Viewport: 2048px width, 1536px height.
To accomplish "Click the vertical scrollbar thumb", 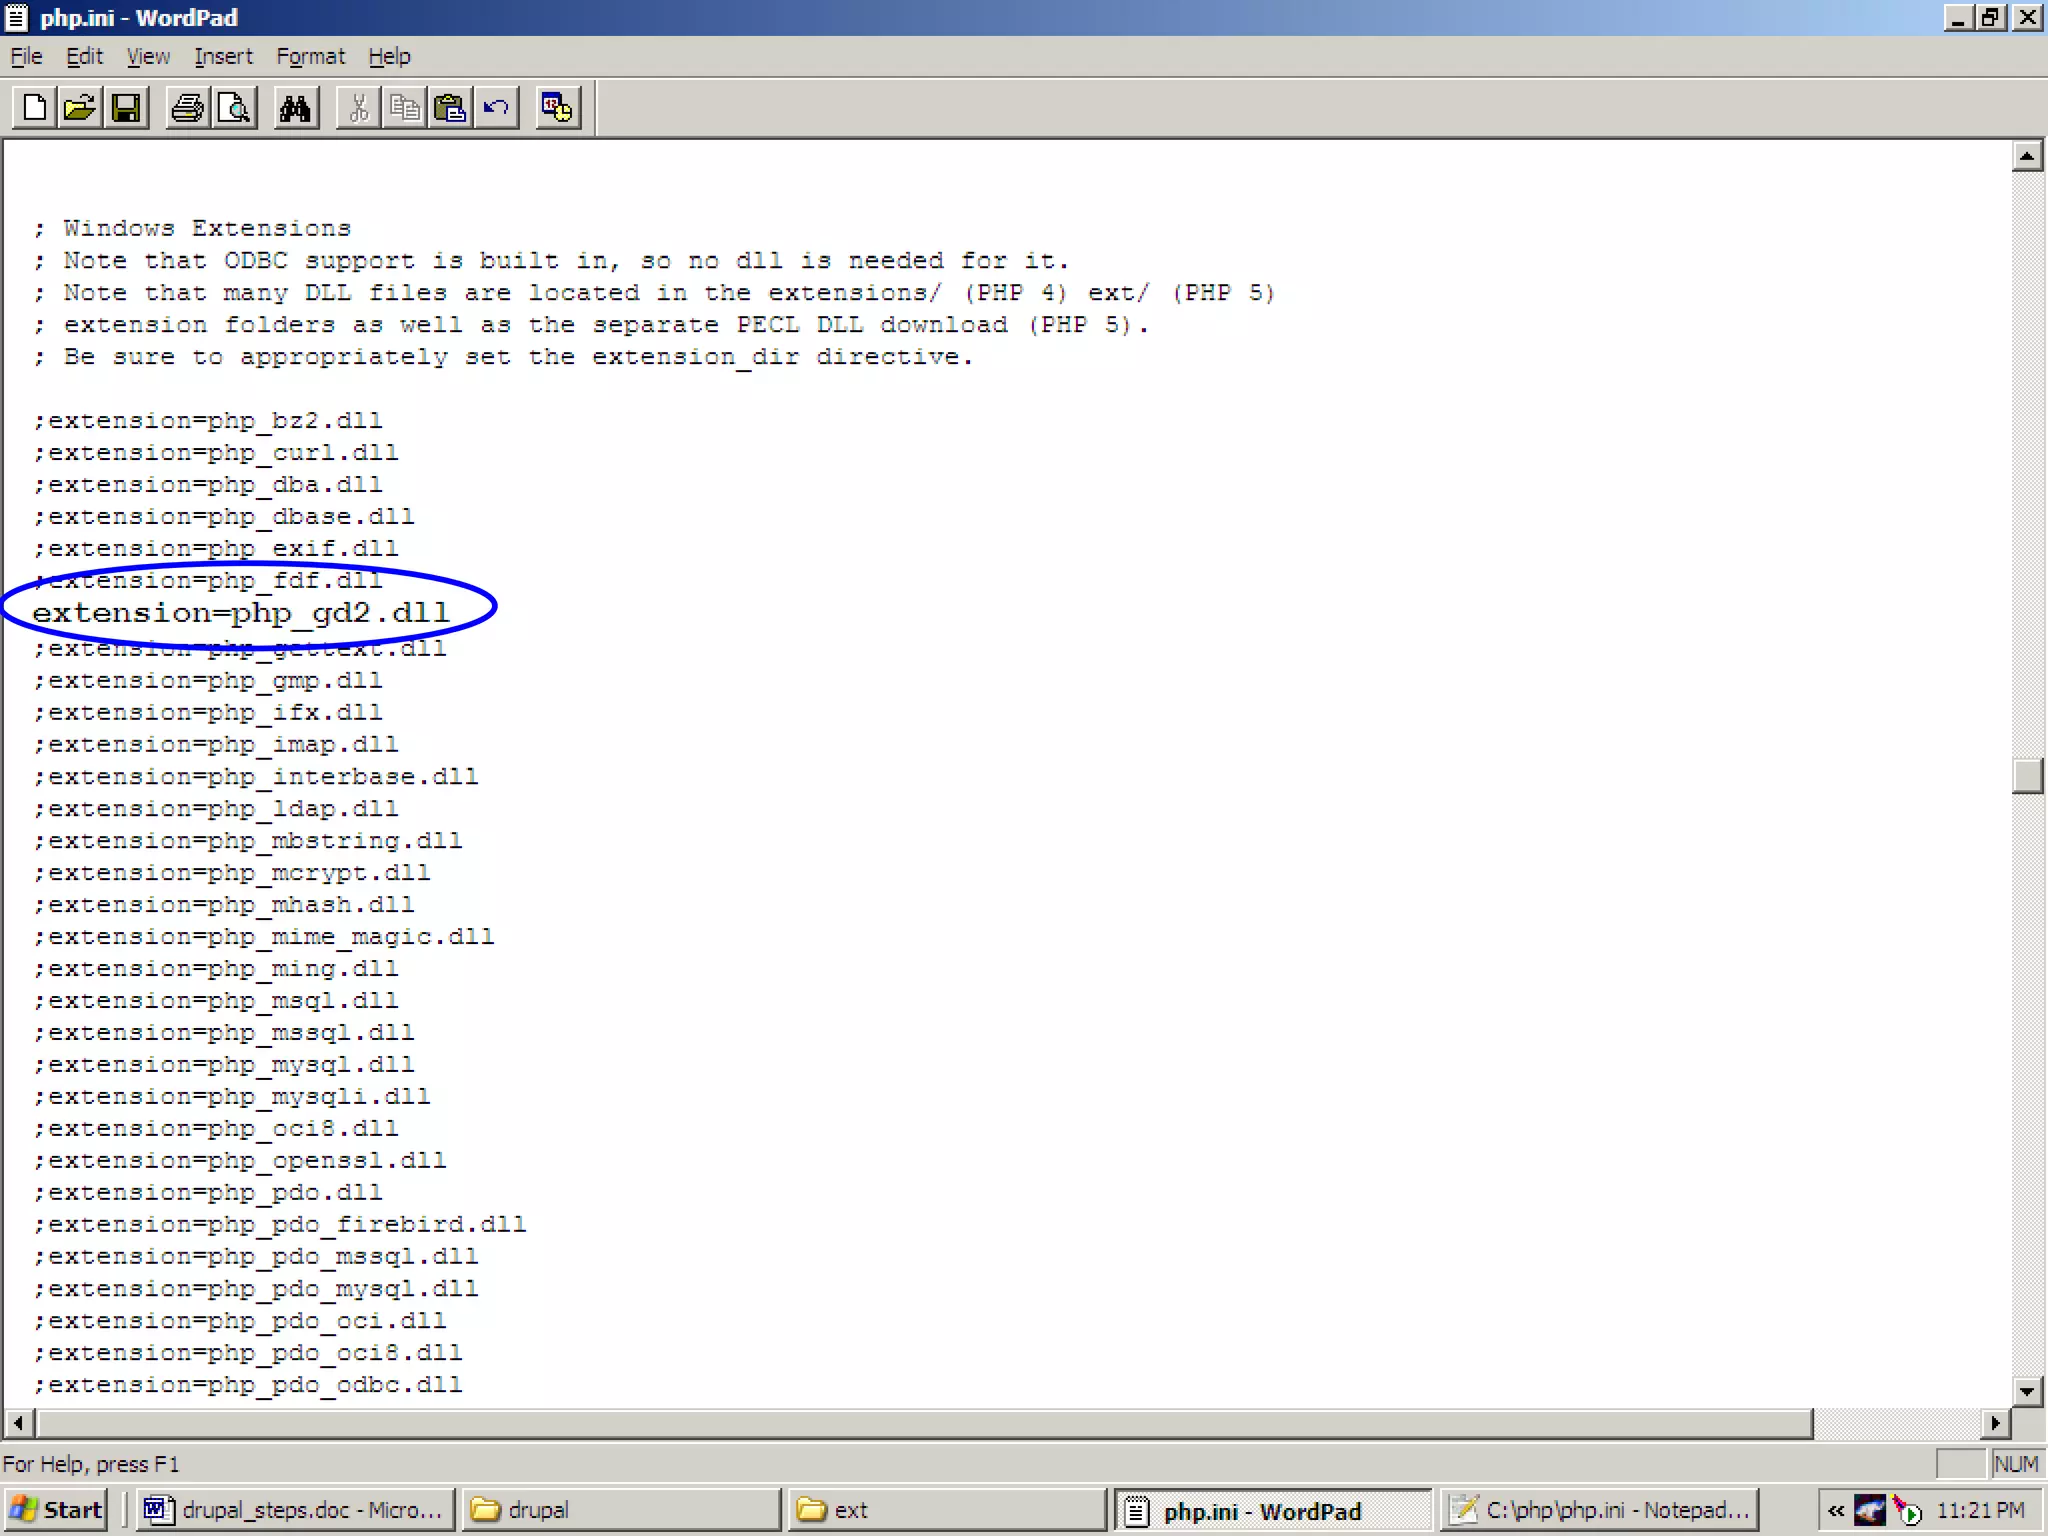I will [2027, 776].
